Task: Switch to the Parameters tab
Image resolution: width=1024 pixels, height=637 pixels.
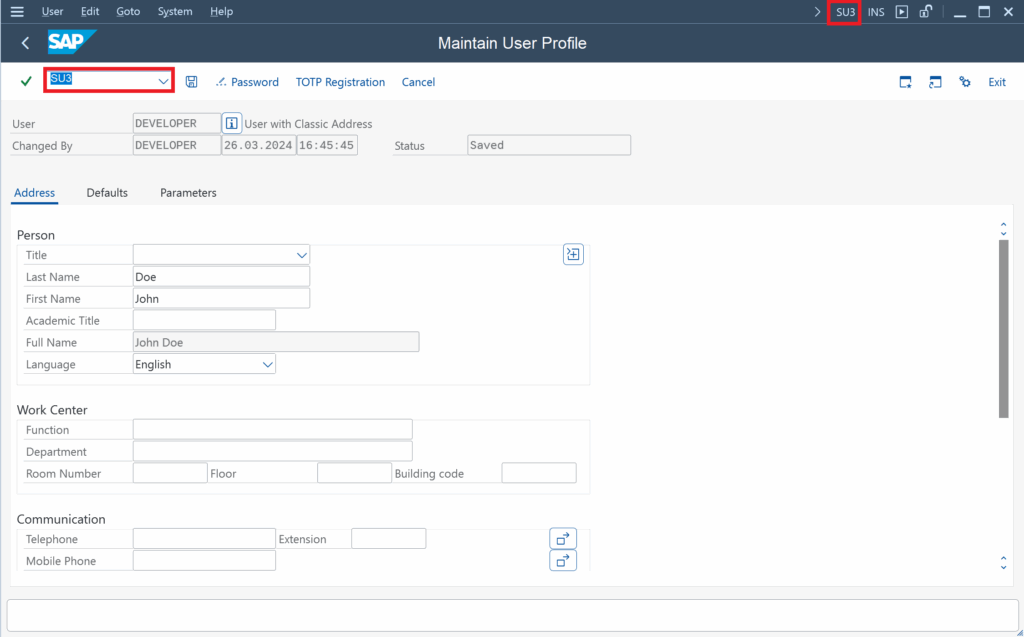Action: 188,192
